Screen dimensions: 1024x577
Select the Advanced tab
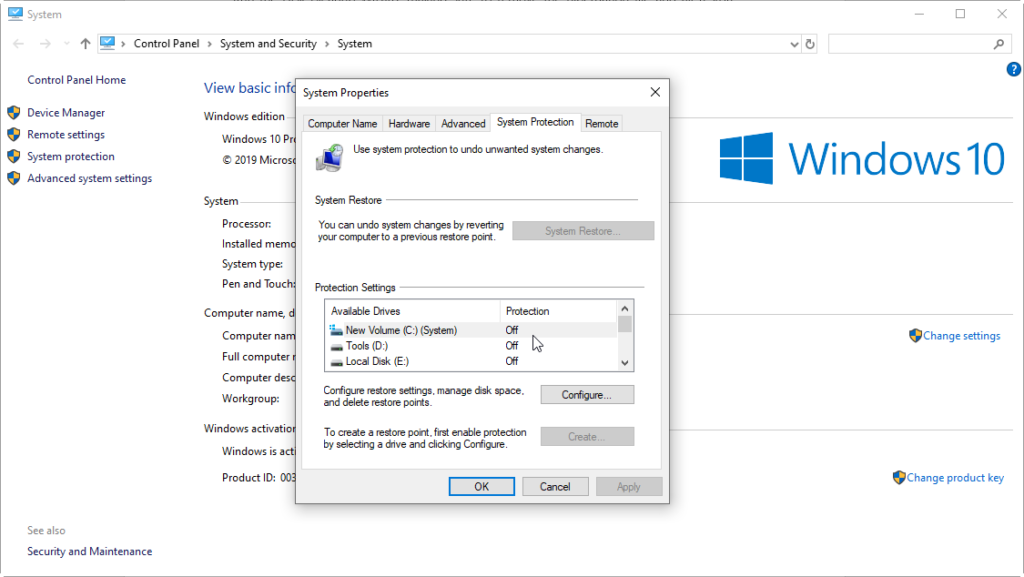[463, 124]
